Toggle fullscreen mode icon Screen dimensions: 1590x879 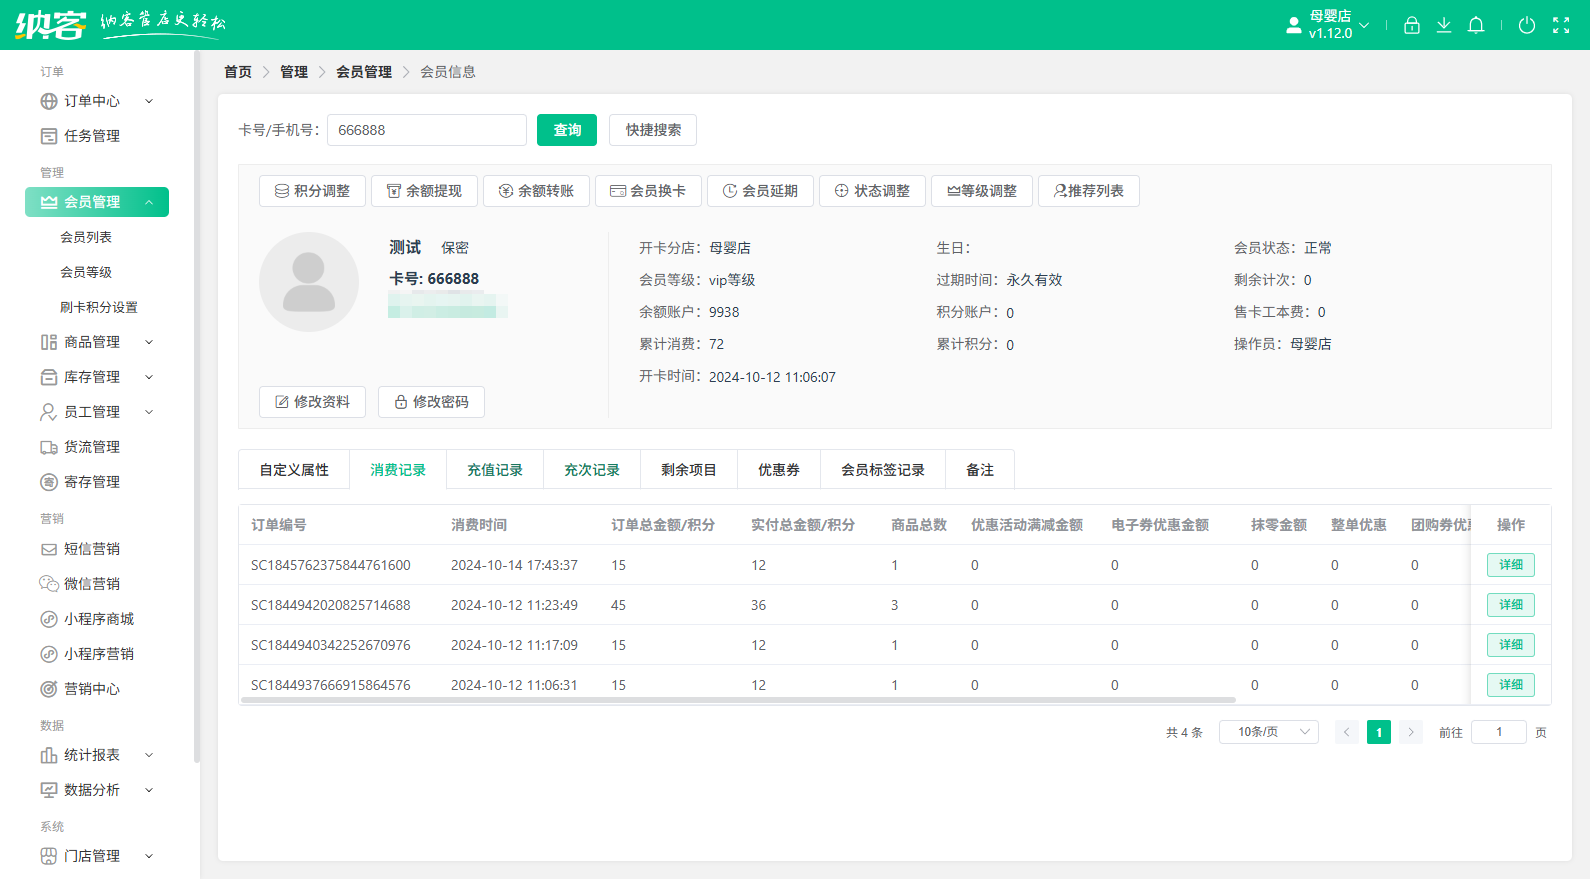(x=1560, y=25)
